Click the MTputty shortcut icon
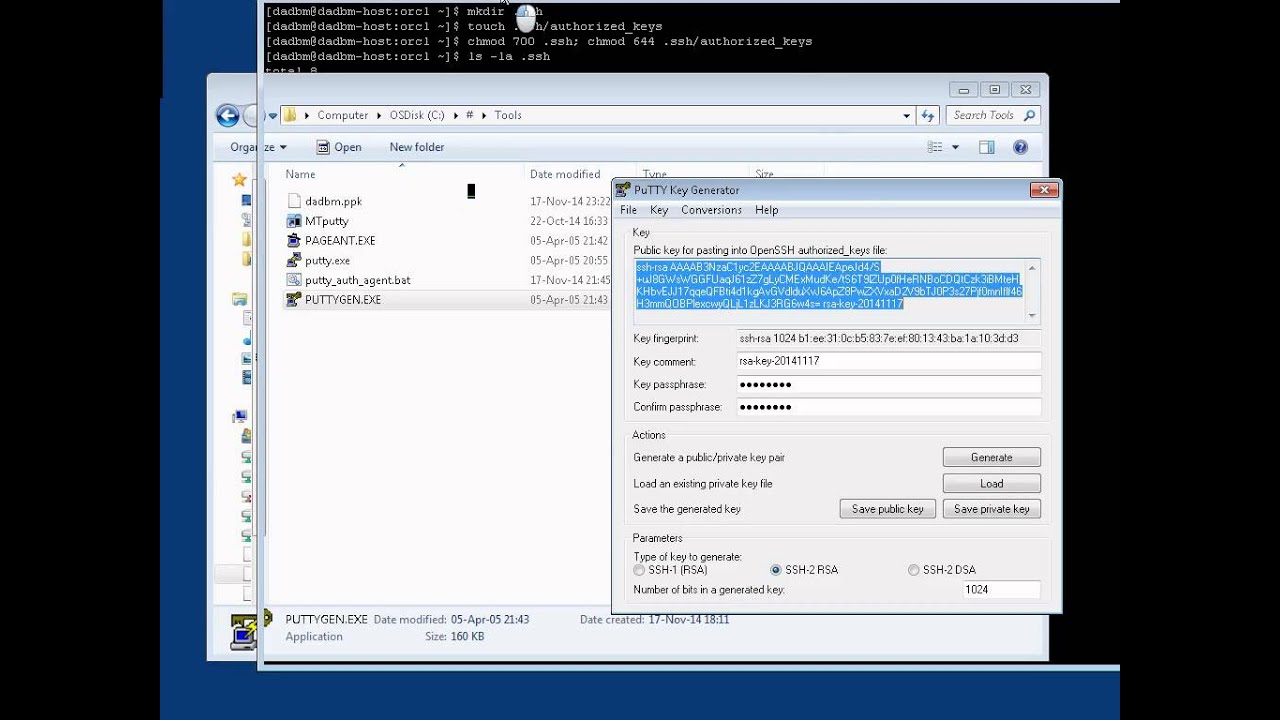Viewport: 1280px width, 720px height. pyautogui.click(x=293, y=221)
